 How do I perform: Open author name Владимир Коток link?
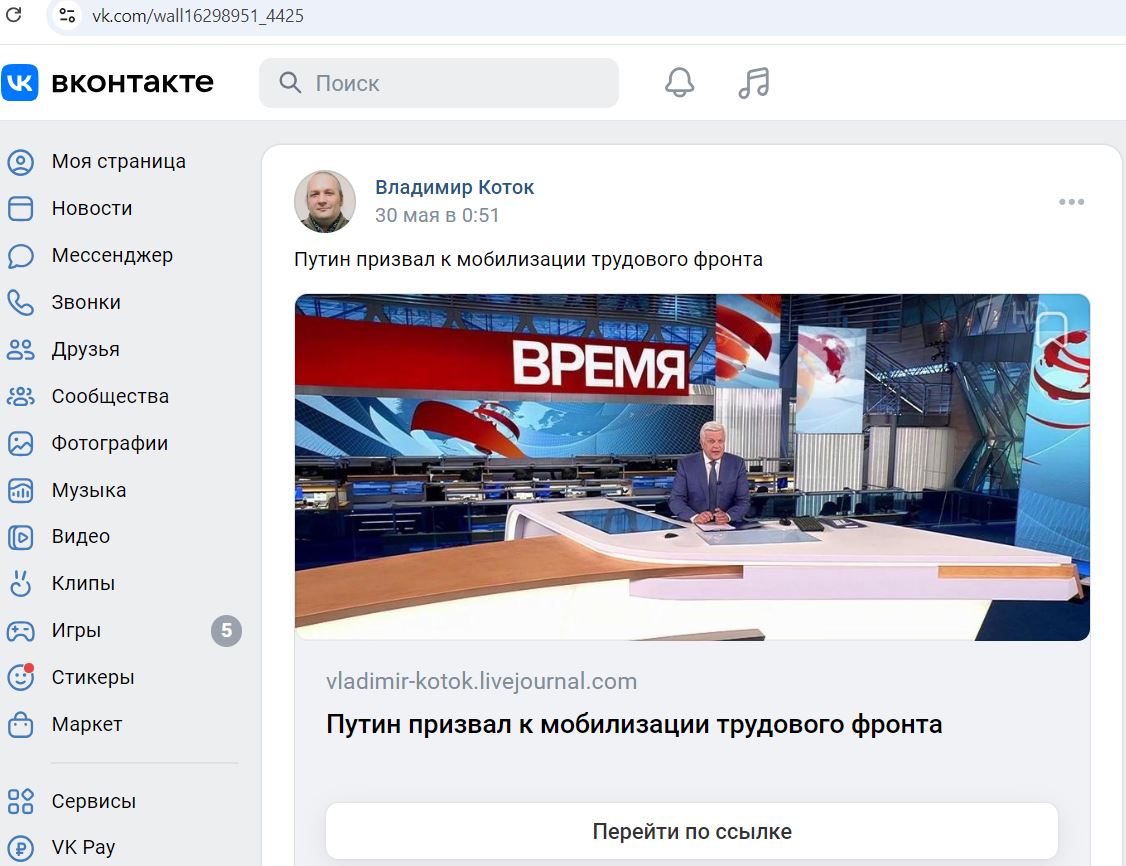(x=455, y=187)
